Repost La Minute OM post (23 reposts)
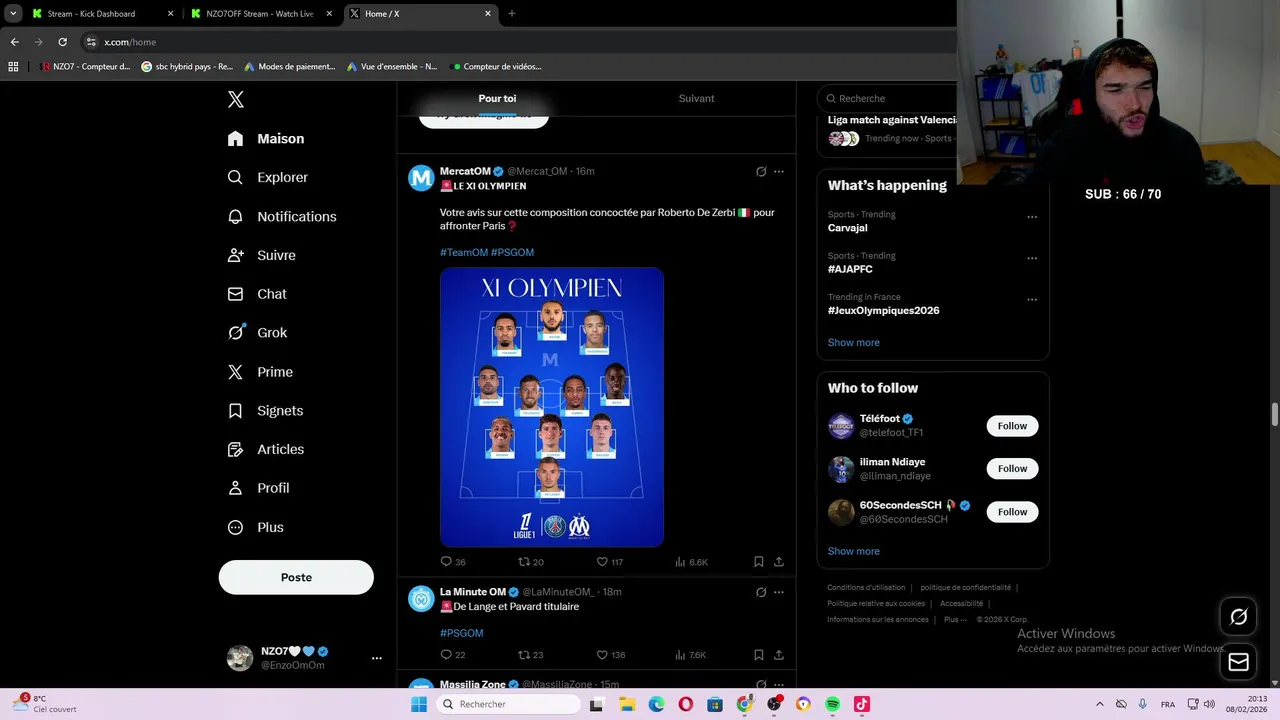Viewport: 1280px width, 720px height. (x=530, y=655)
